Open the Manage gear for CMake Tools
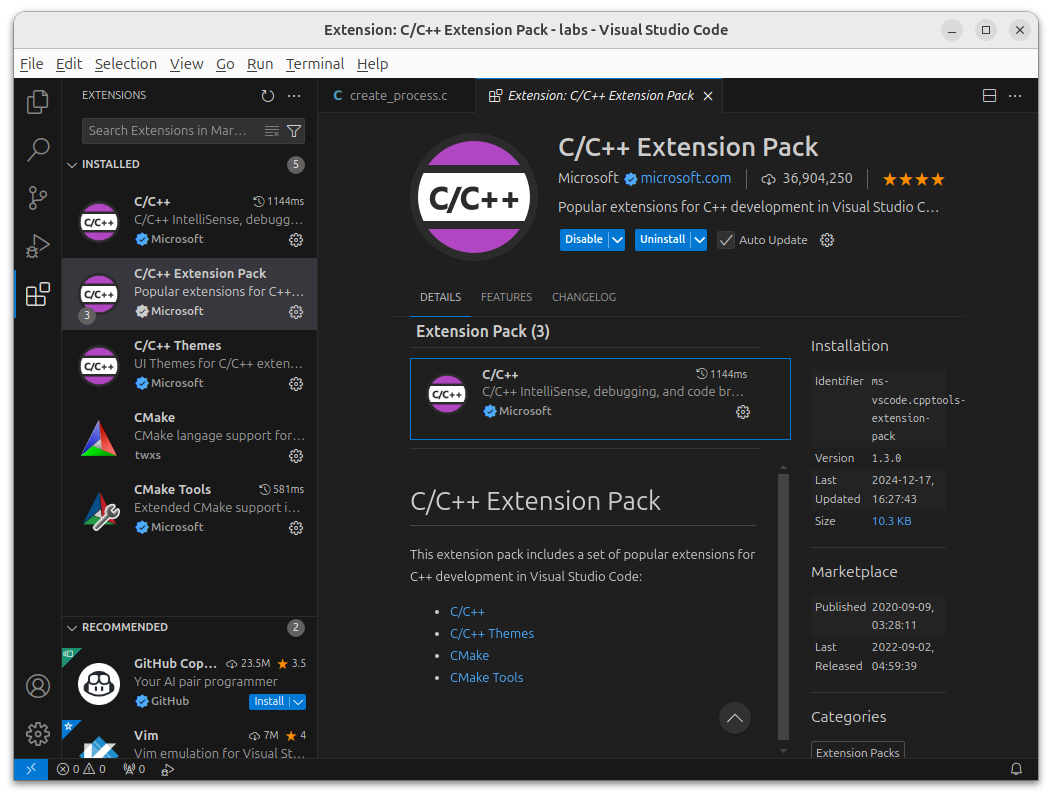 (x=295, y=528)
